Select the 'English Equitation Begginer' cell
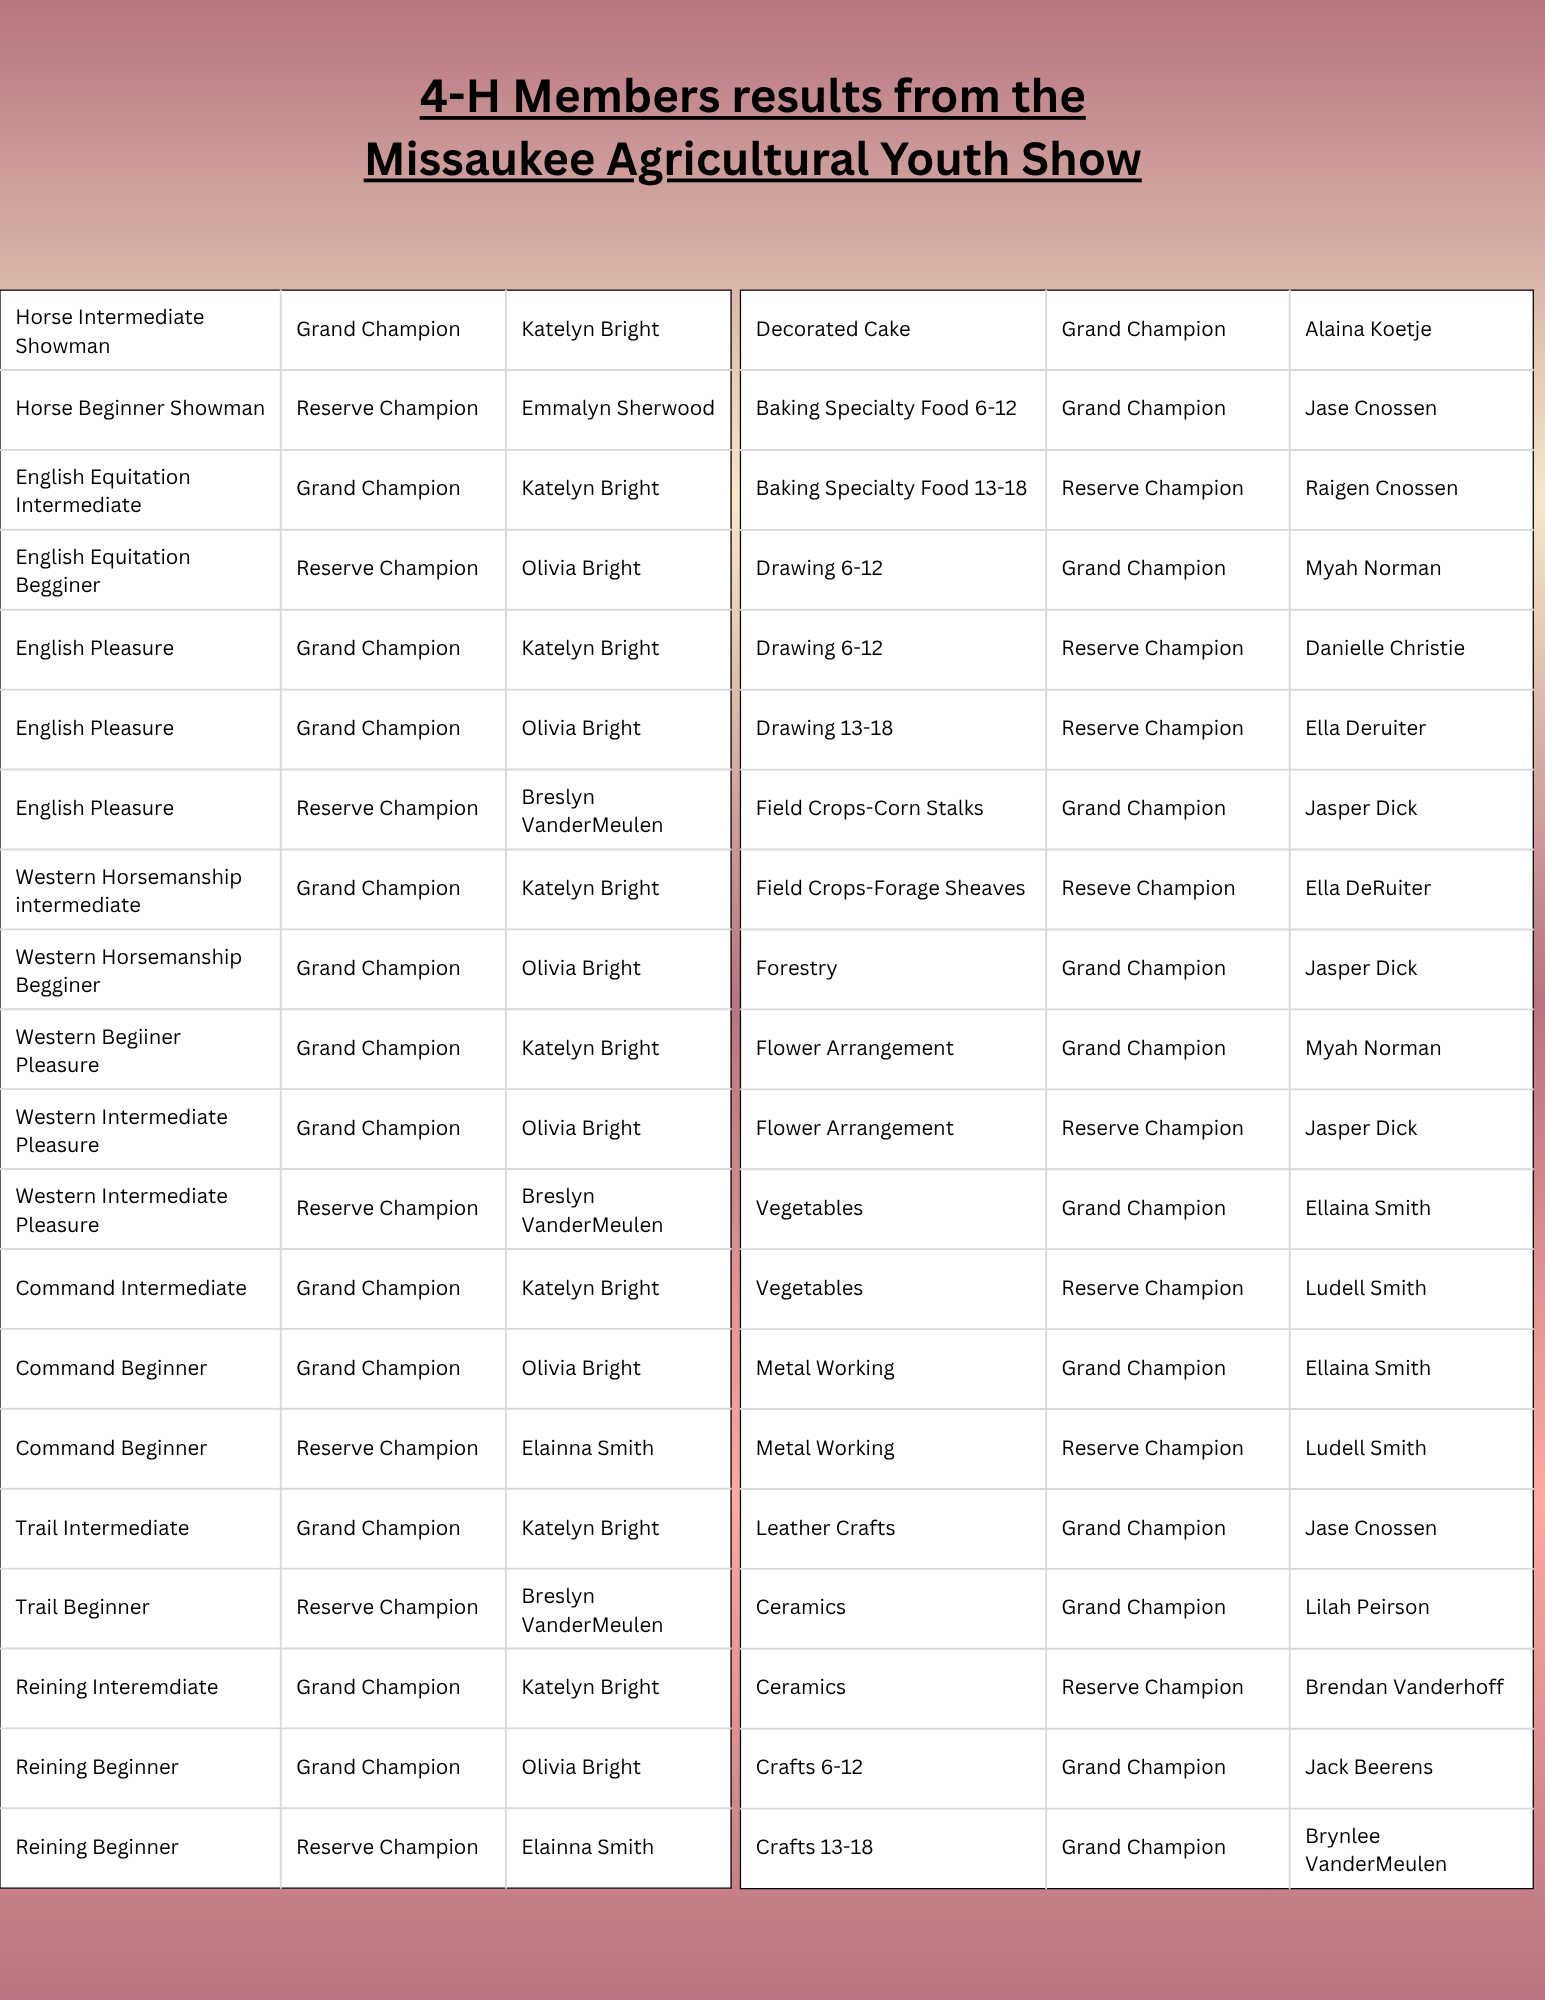 point(141,570)
